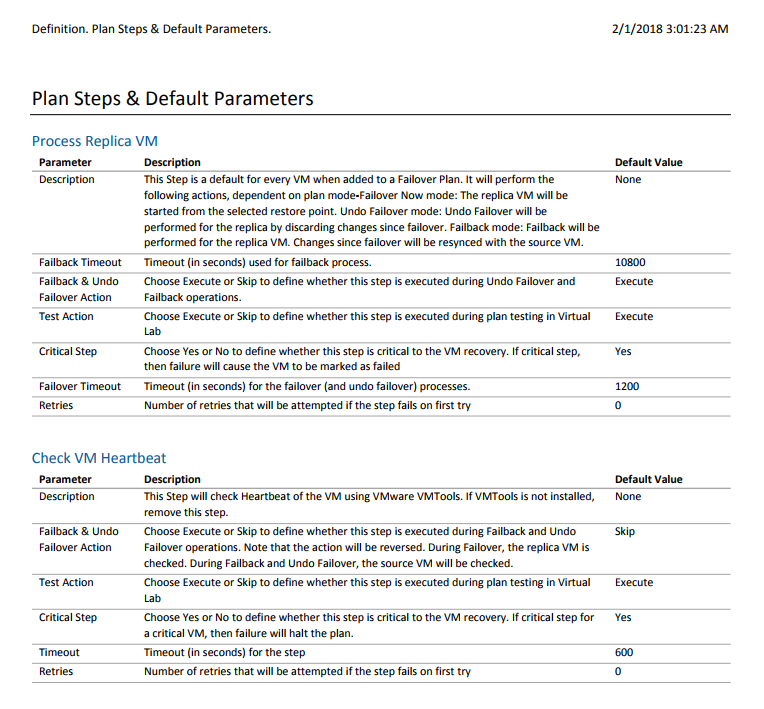
Task: Click the Yes value for Critical Step in the Heartbeat table
Action: click(623, 617)
